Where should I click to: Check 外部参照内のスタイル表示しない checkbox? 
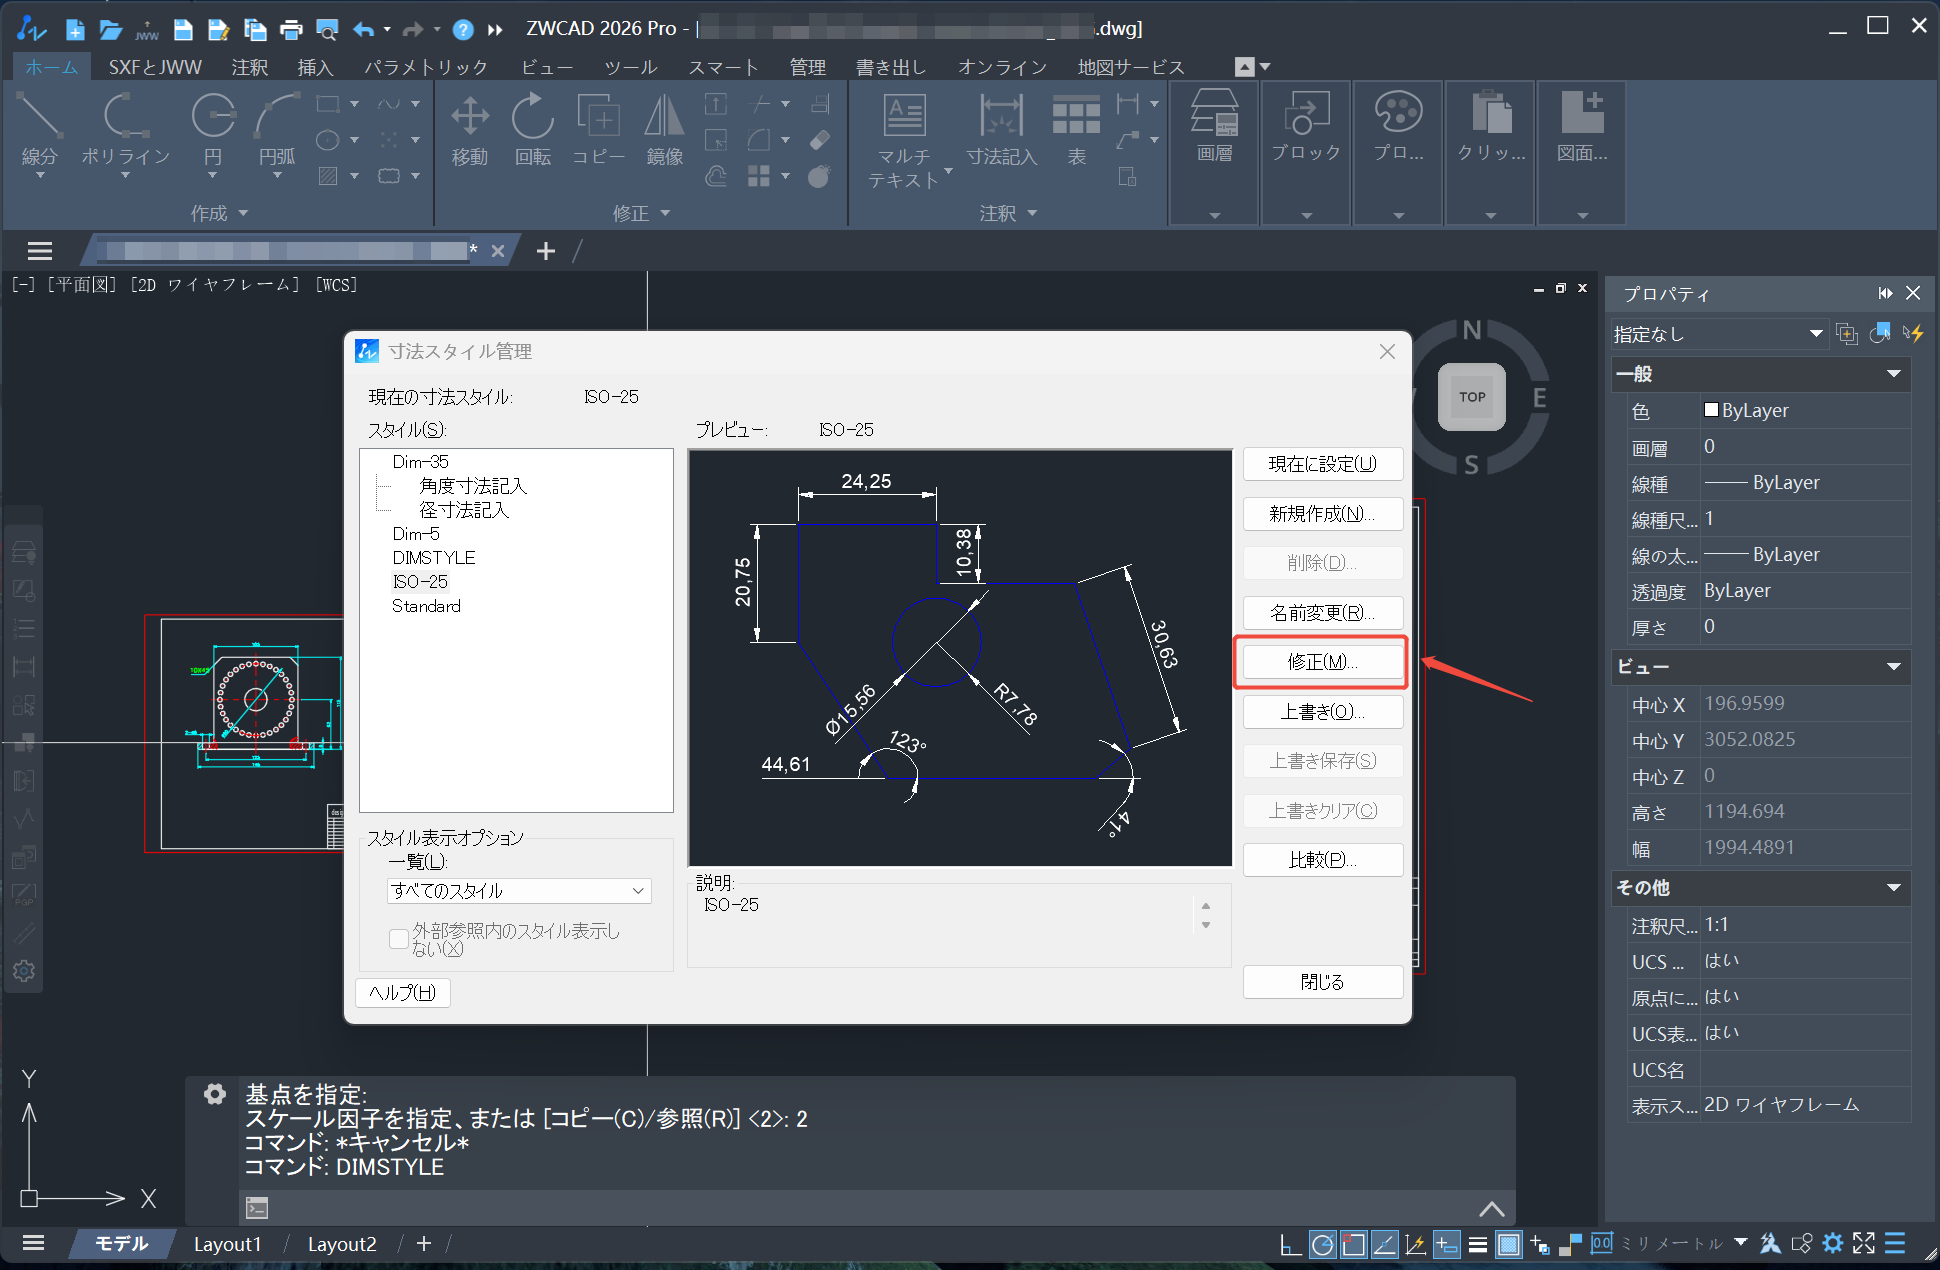[x=398, y=939]
